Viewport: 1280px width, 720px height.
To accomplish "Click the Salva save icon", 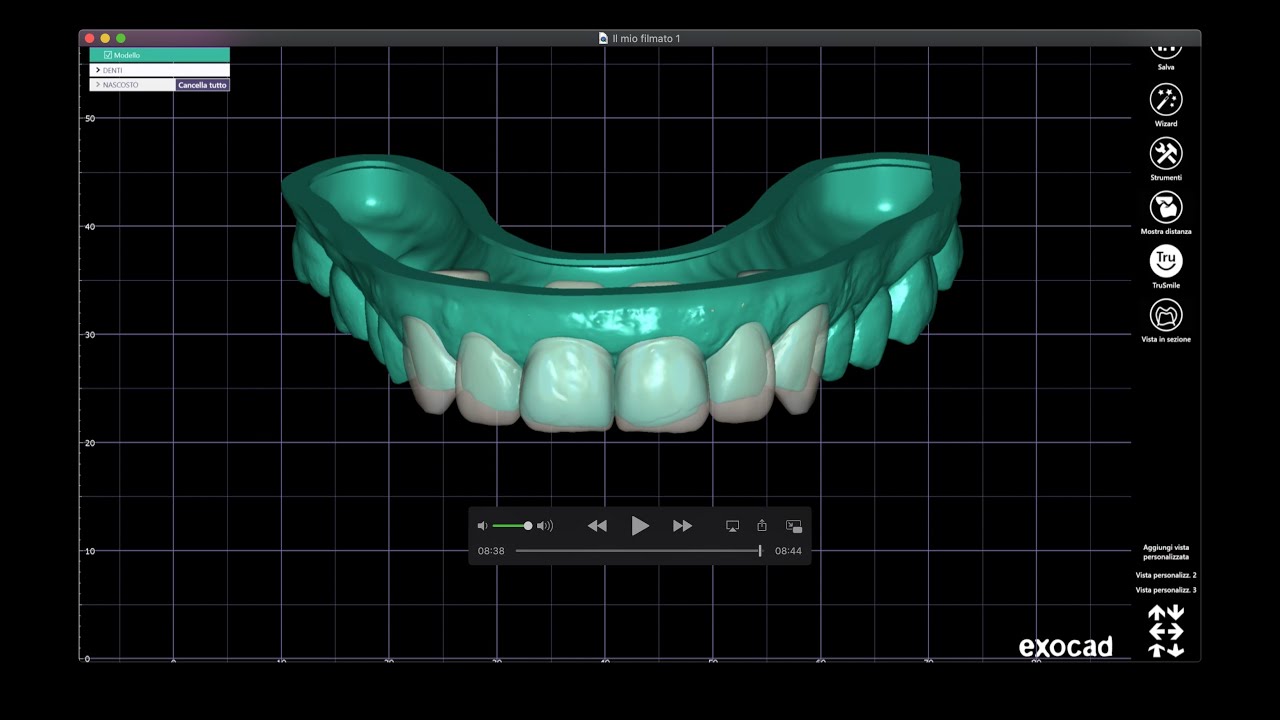I will (1166, 50).
